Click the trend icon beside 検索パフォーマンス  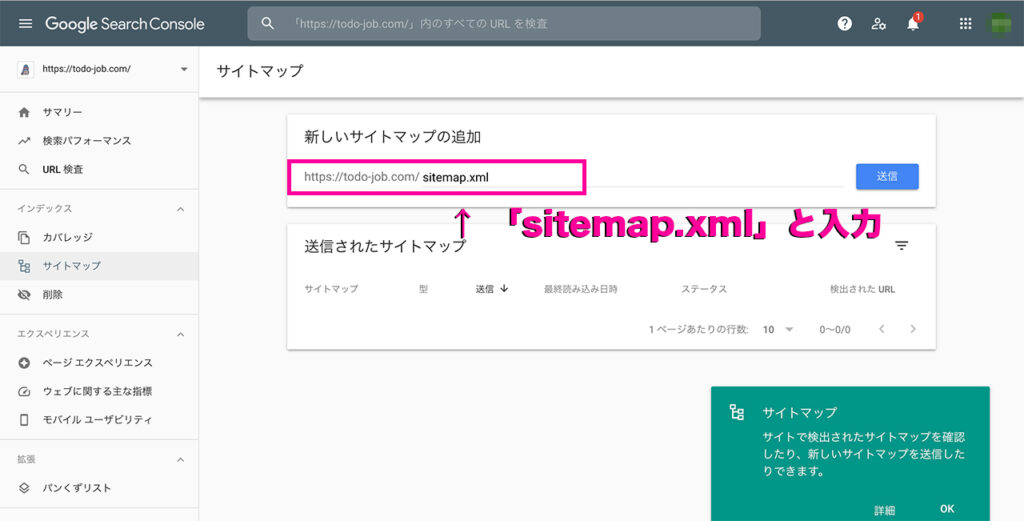coord(24,140)
